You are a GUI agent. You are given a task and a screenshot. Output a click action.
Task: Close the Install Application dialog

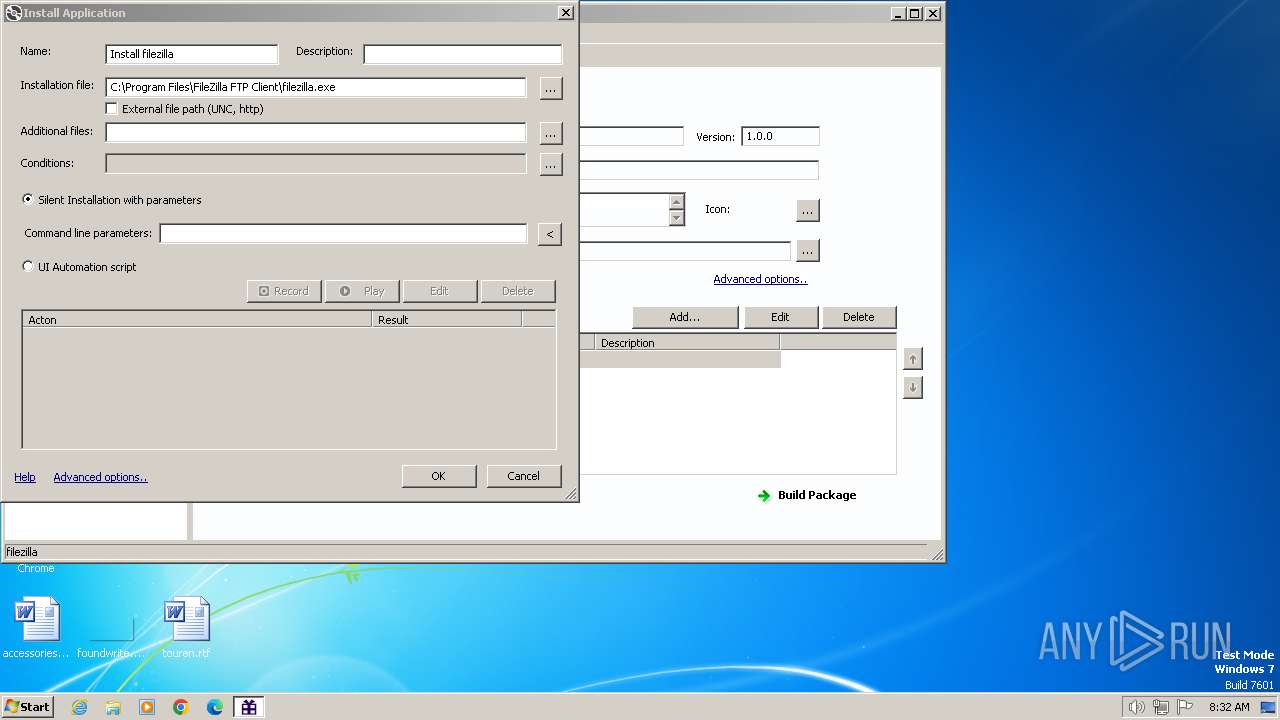click(x=565, y=13)
